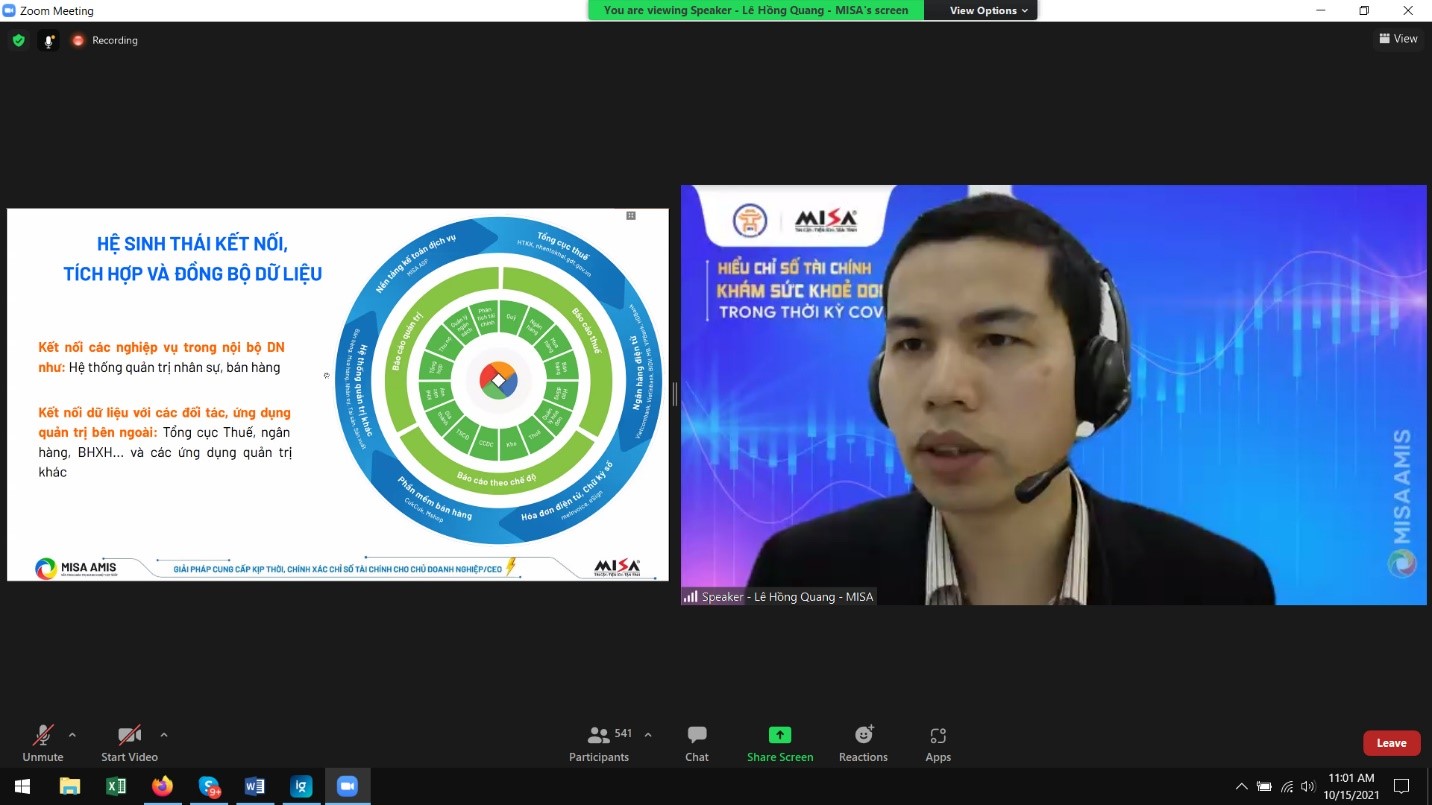The width and height of the screenshot is (1432, 805).
Task: Start the video camera
Action: tap(129, 743)
